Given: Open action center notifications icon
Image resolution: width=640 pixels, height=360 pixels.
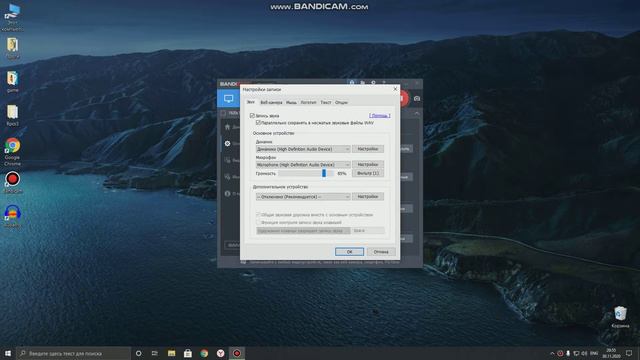Looking at the screenshot, I should [629, 353].
